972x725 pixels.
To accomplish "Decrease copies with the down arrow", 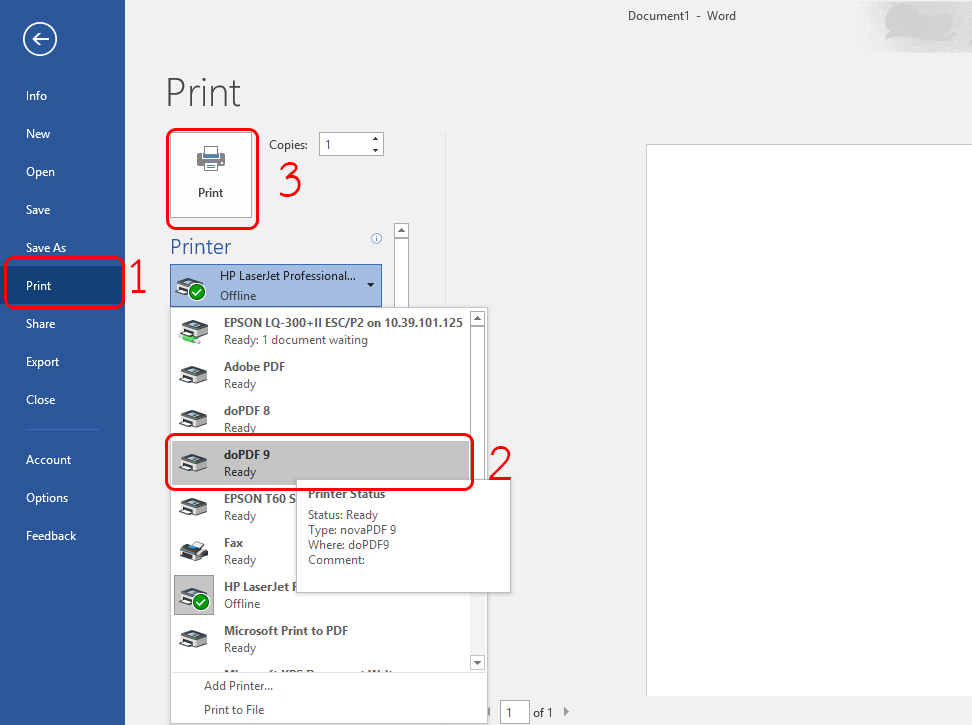I will [x=375, y=150].
